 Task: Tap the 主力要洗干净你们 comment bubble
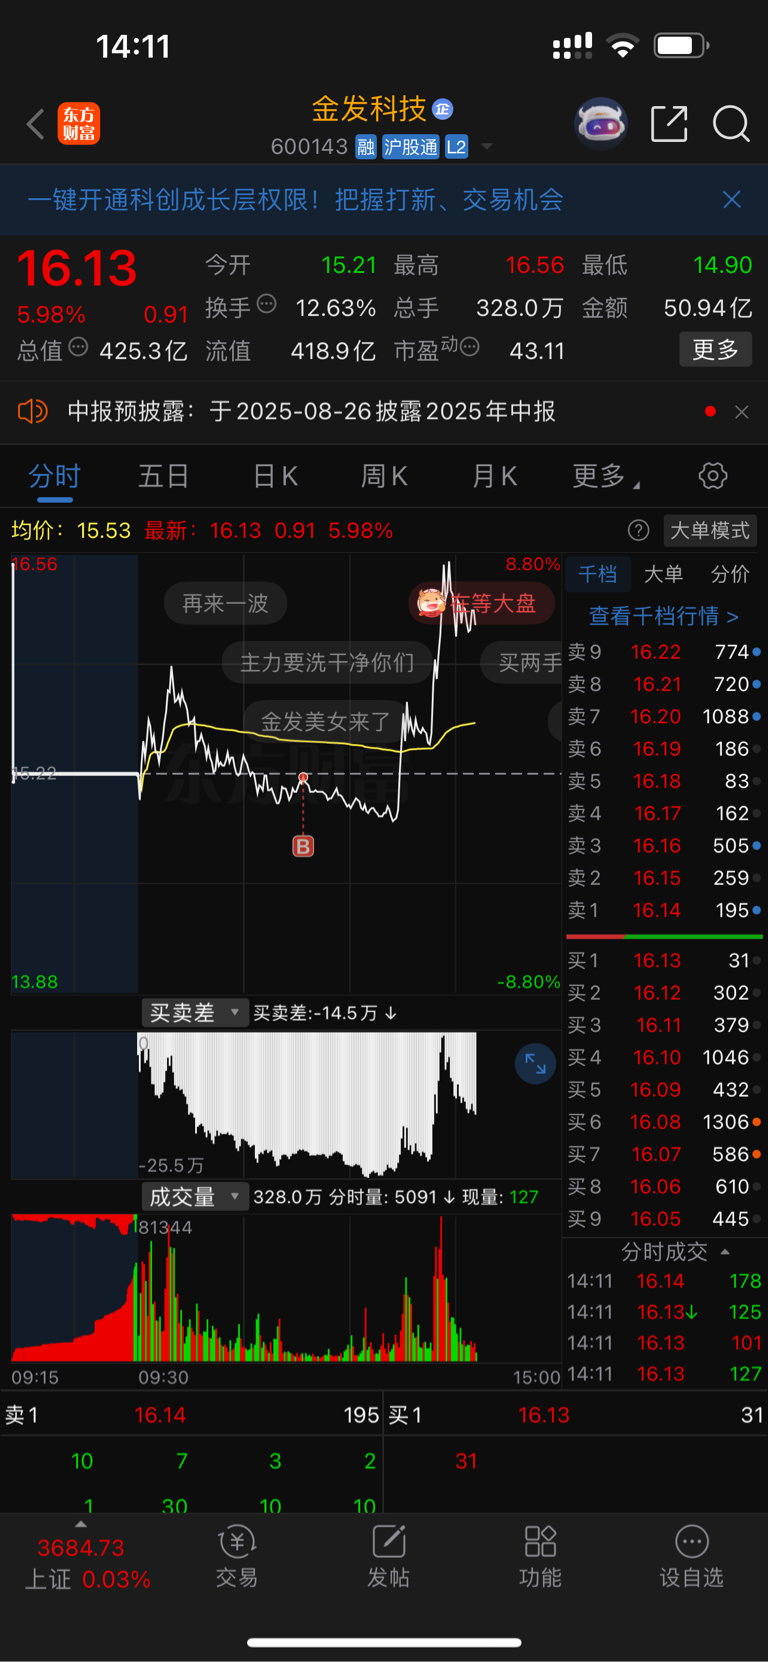tap(327, 662)
